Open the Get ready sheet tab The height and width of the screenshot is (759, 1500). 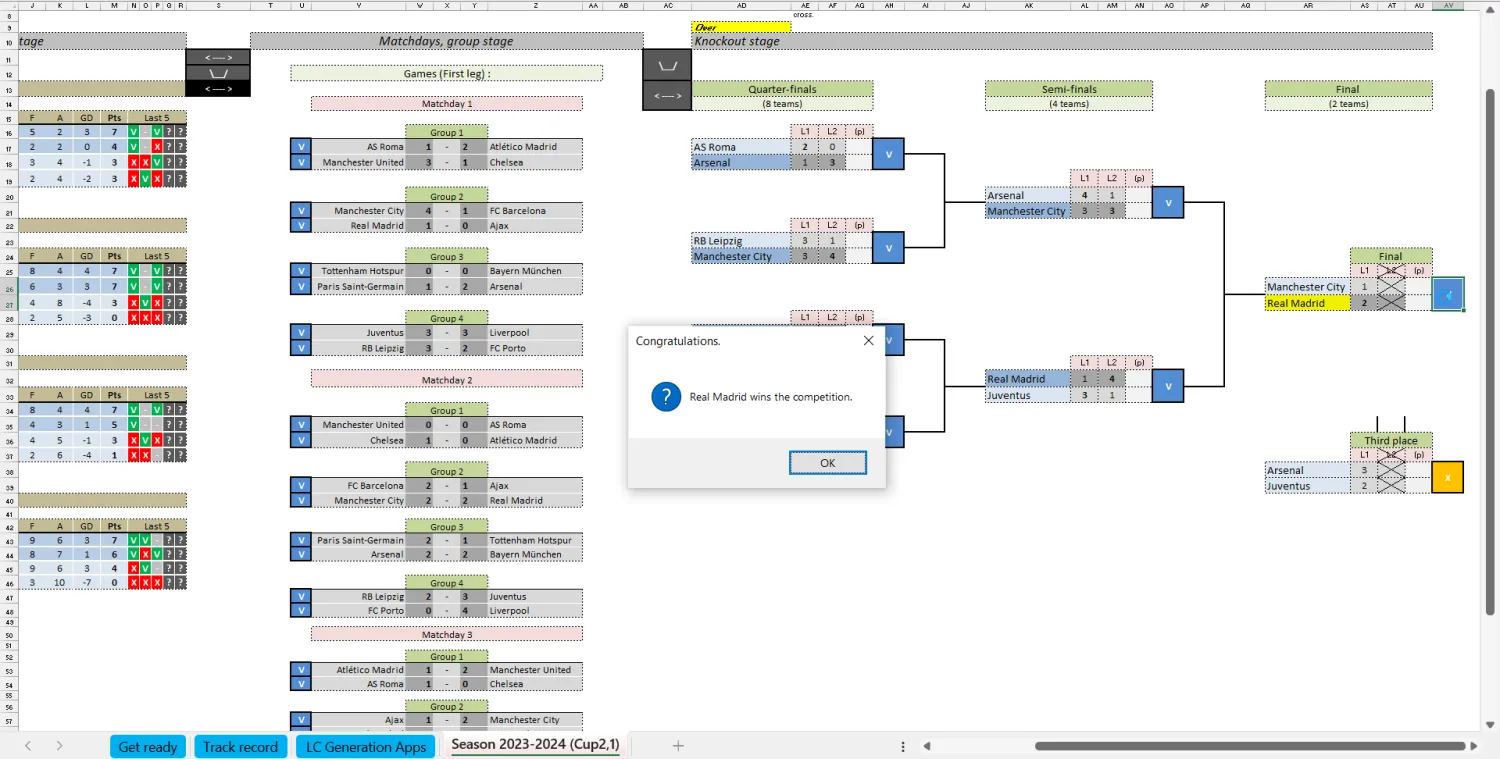tap(148, 746)
